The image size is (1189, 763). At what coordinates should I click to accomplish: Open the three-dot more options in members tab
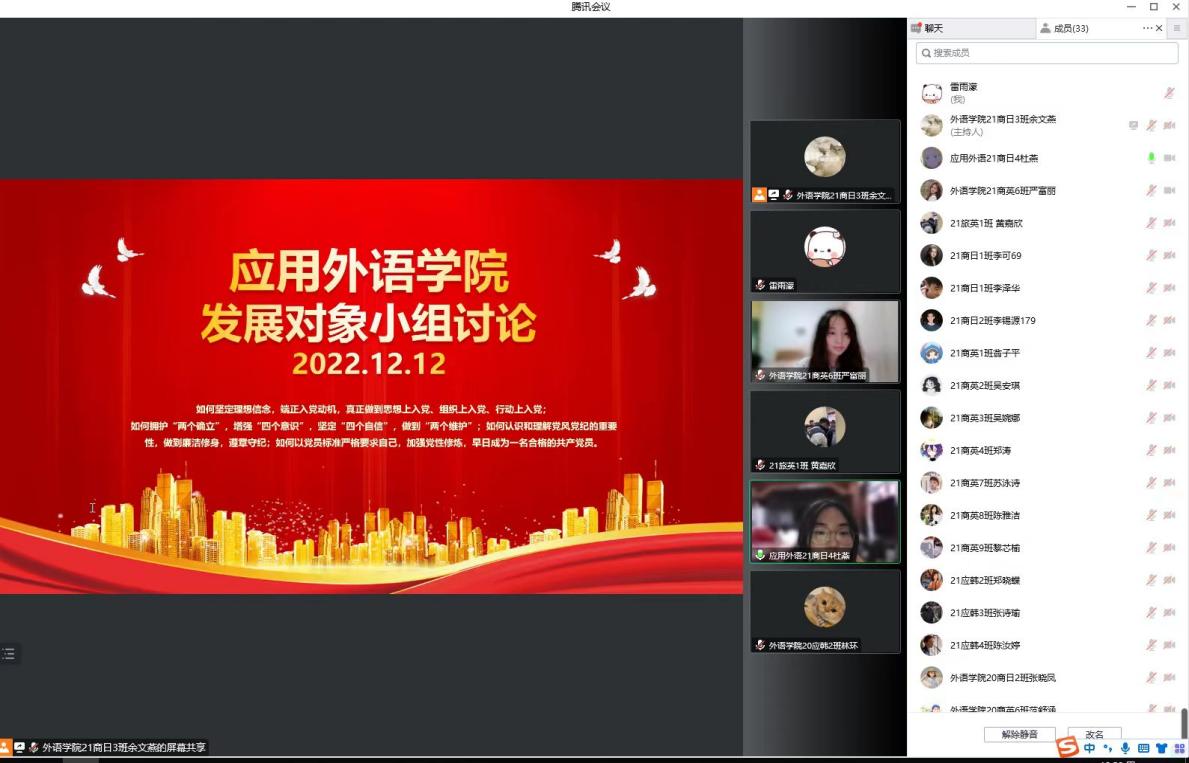[1147, 28]
